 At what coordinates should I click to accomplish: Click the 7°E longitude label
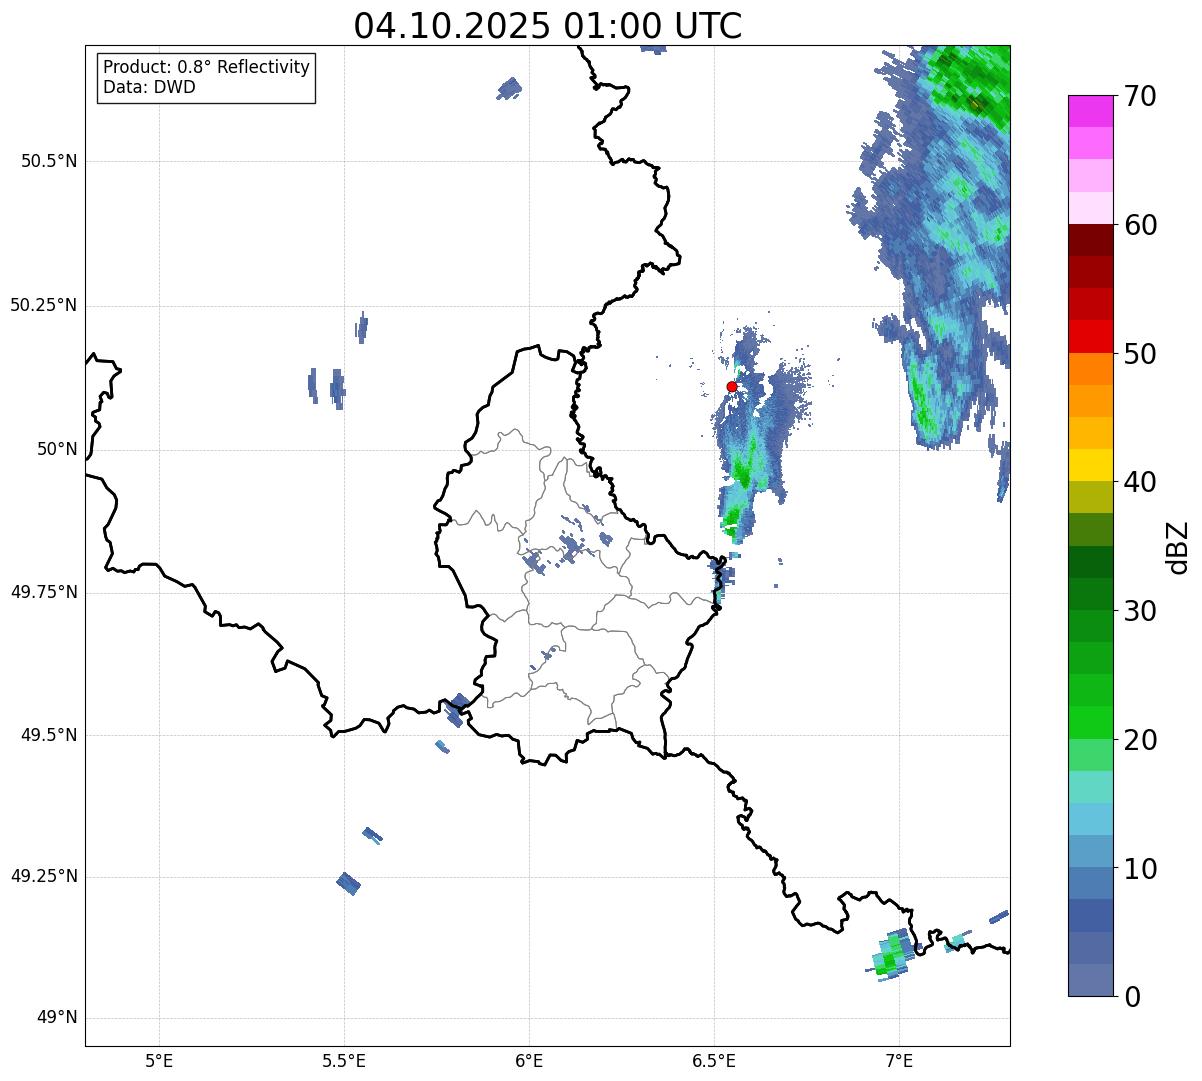899,1060
